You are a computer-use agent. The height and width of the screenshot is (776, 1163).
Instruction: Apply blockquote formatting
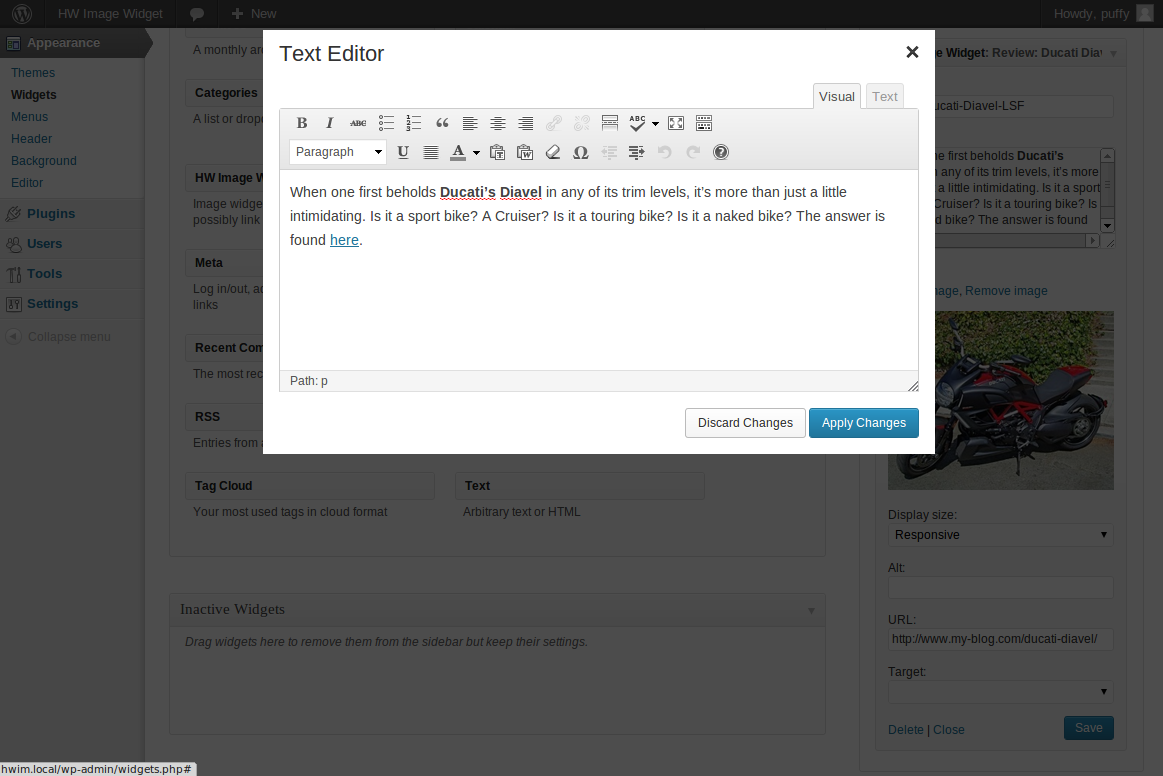point(442,123)
